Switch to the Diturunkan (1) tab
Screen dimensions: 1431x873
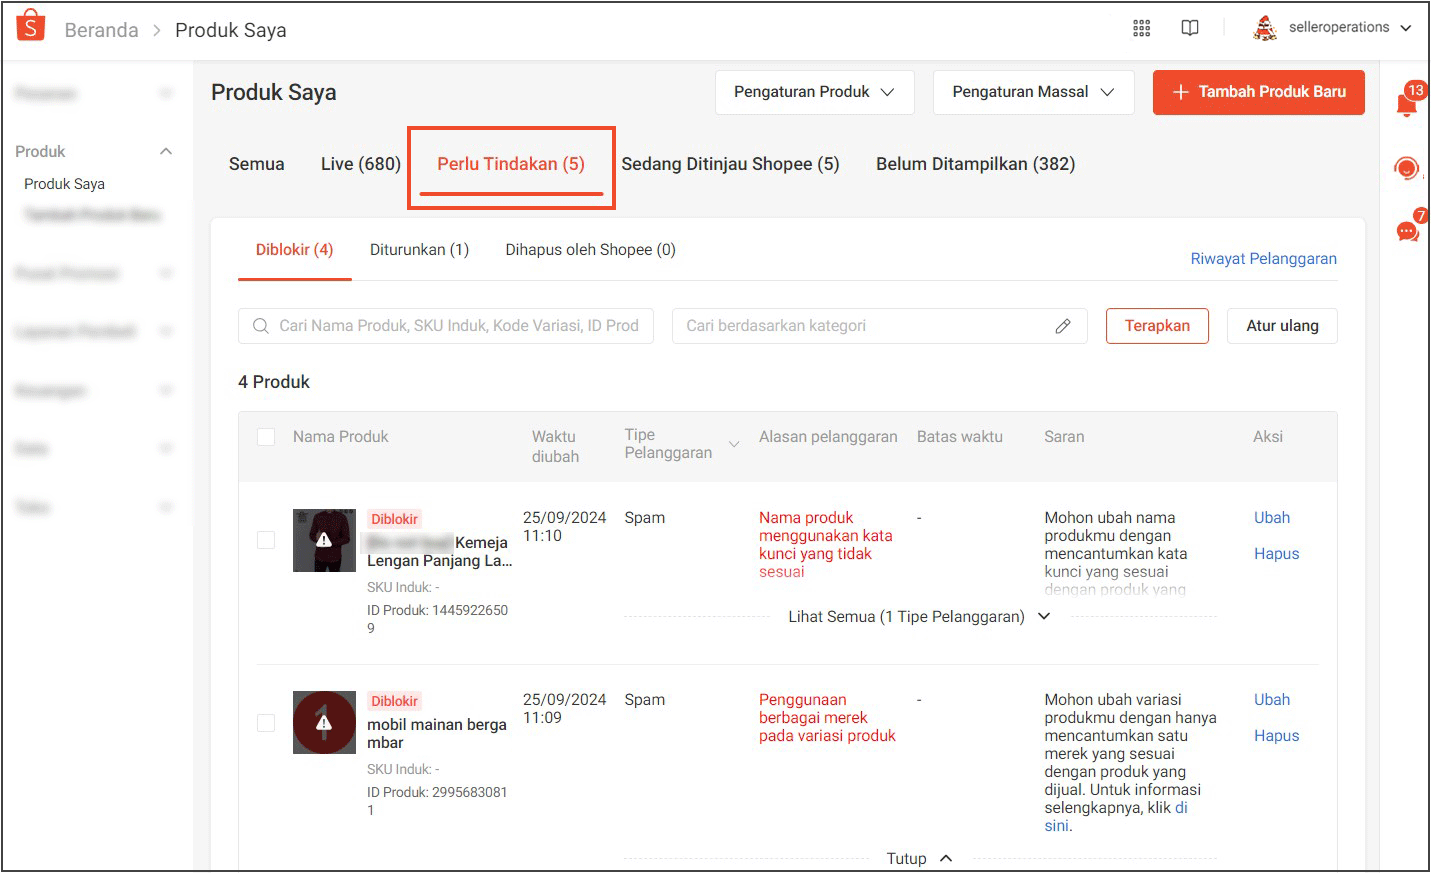coord(419,250)
